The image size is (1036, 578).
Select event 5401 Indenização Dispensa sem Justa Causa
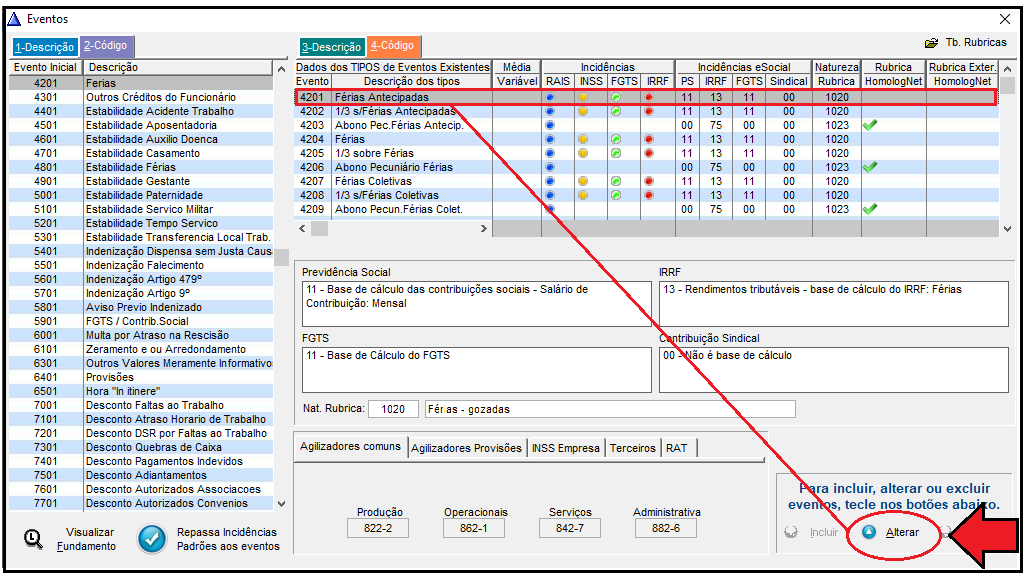tap(141, 251)
